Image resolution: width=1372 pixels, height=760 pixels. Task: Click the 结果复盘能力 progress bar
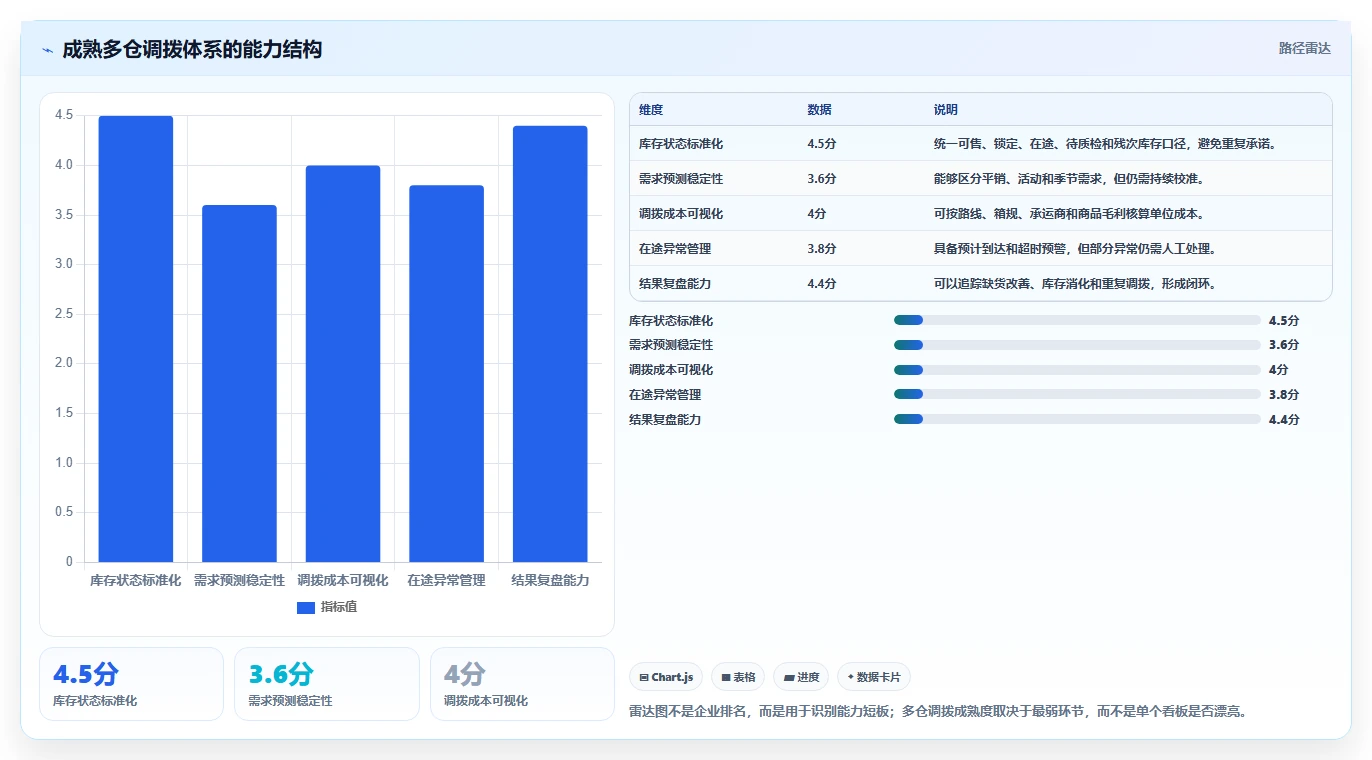pyautogui.click(x=1077, y=419)
